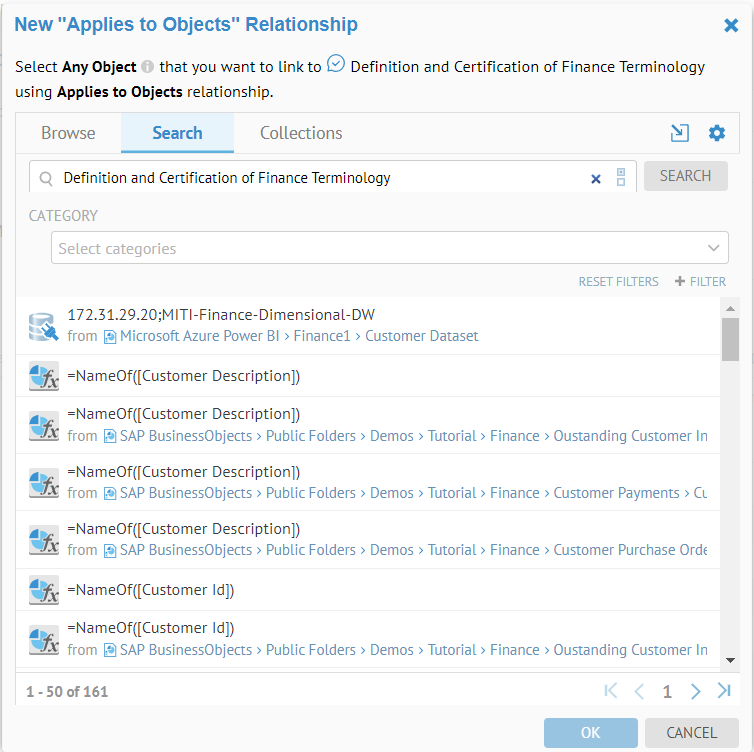Click inside the search input field

(320, 178)
